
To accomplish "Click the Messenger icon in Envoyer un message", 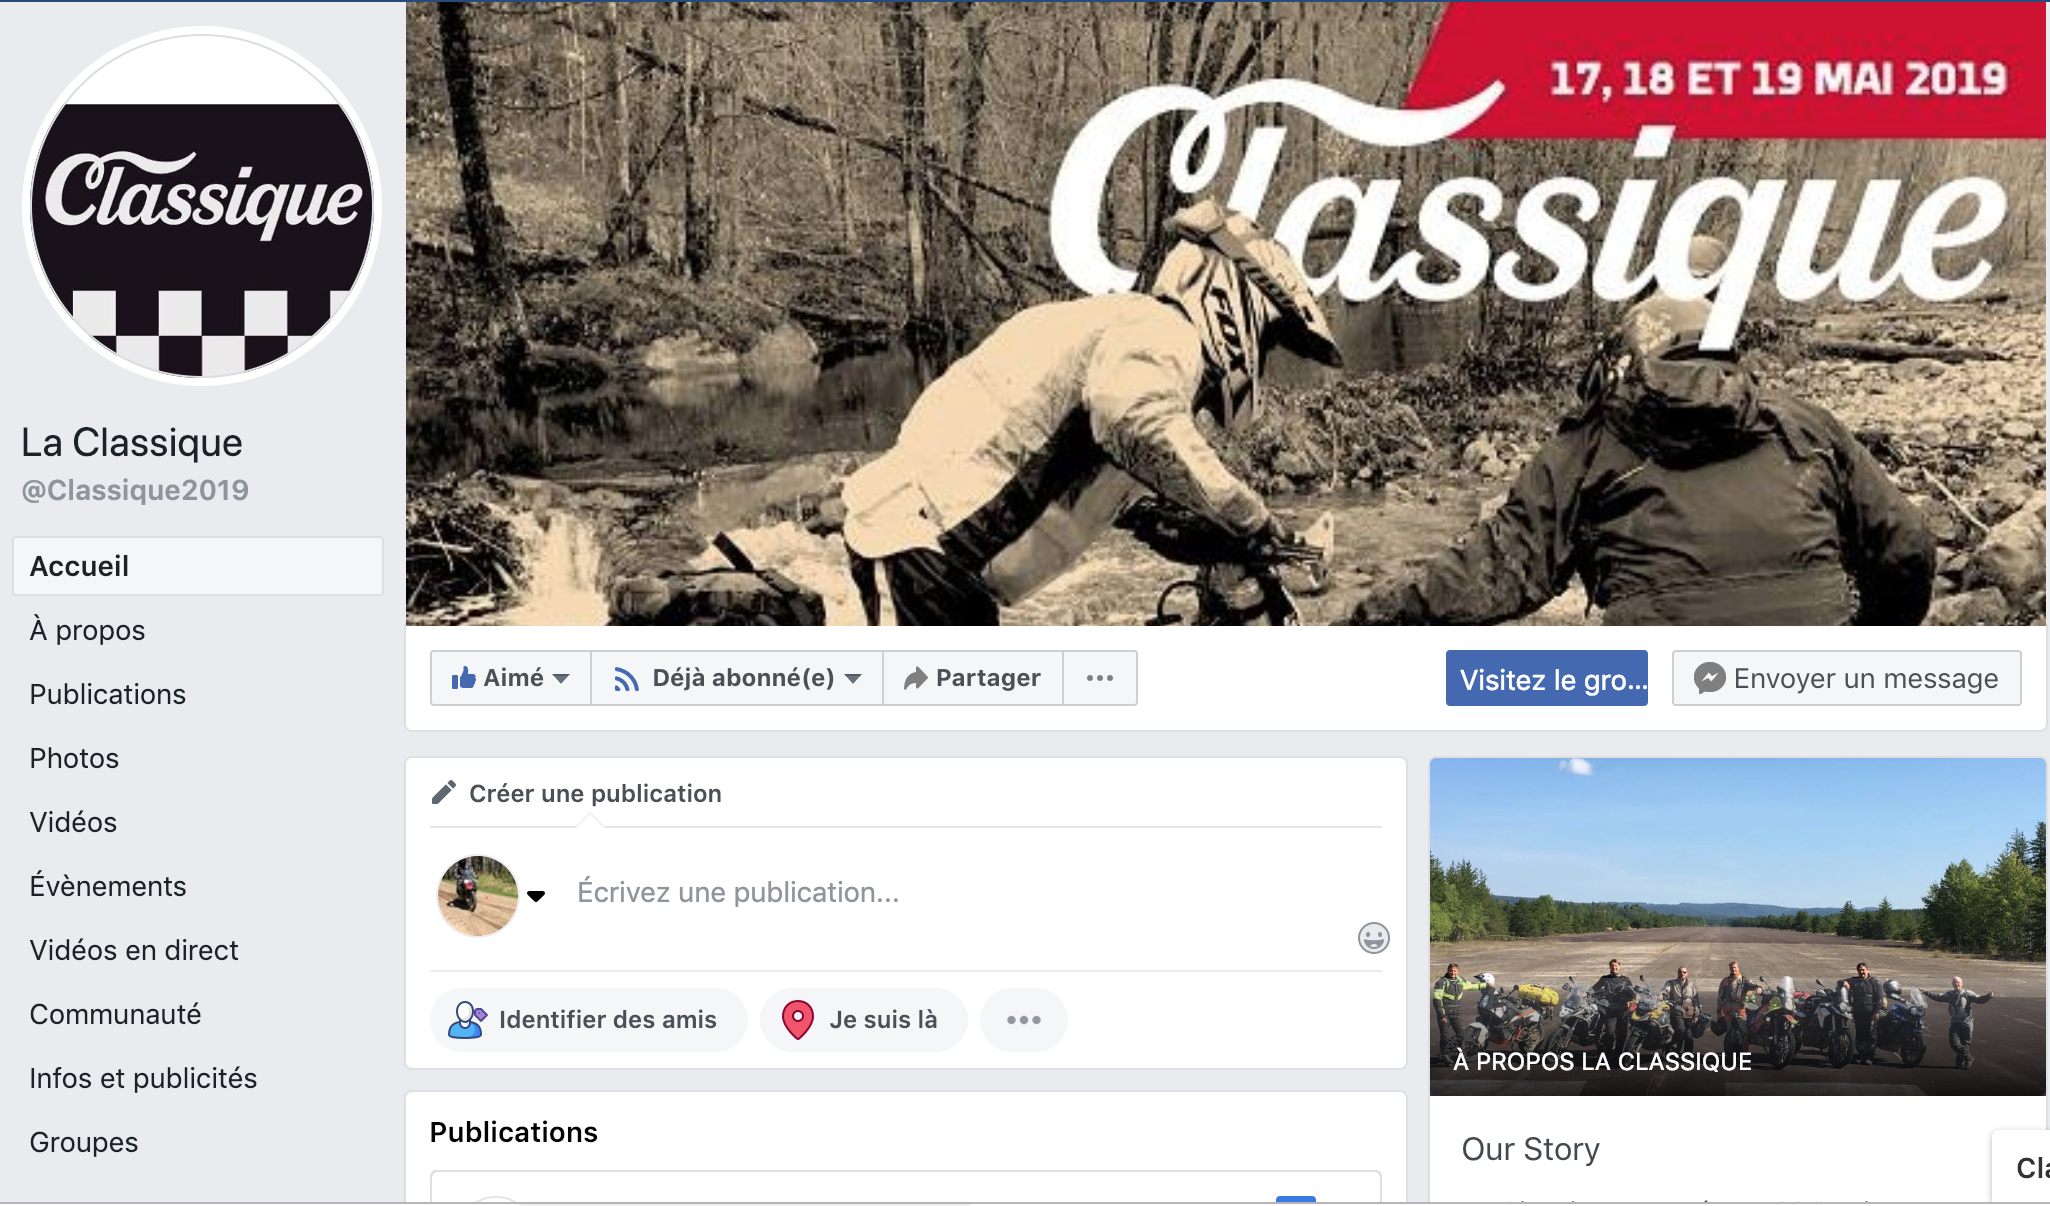I will click(x=1709, y=678).
